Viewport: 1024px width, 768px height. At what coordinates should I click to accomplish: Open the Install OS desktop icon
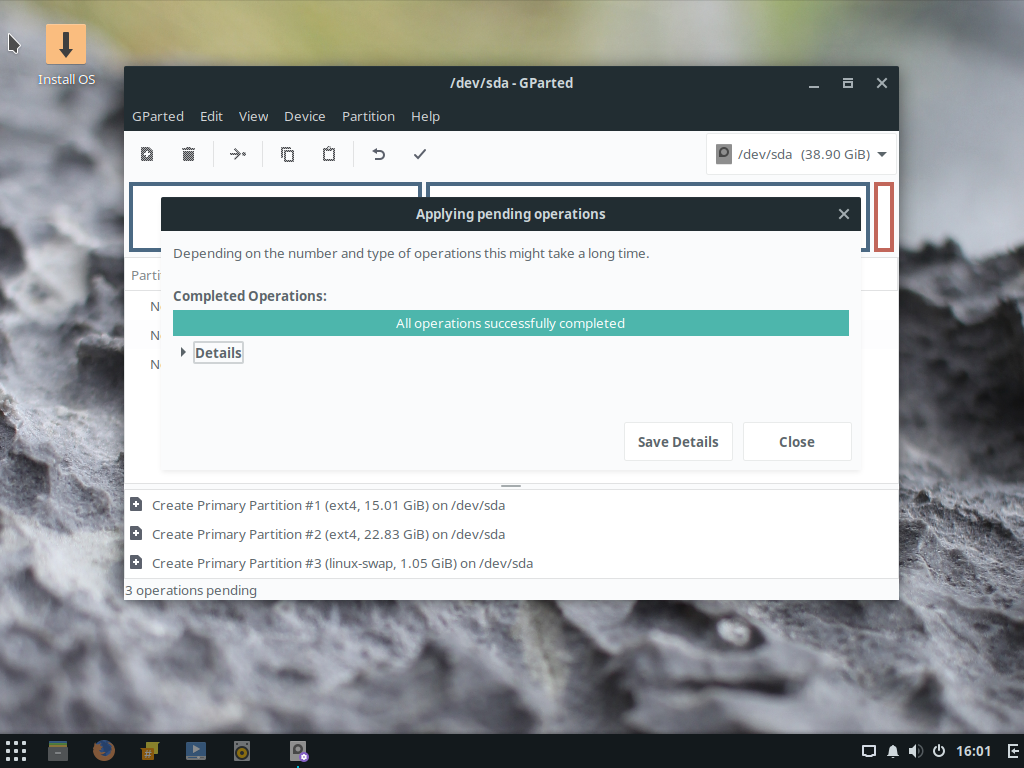click(66, 56)
